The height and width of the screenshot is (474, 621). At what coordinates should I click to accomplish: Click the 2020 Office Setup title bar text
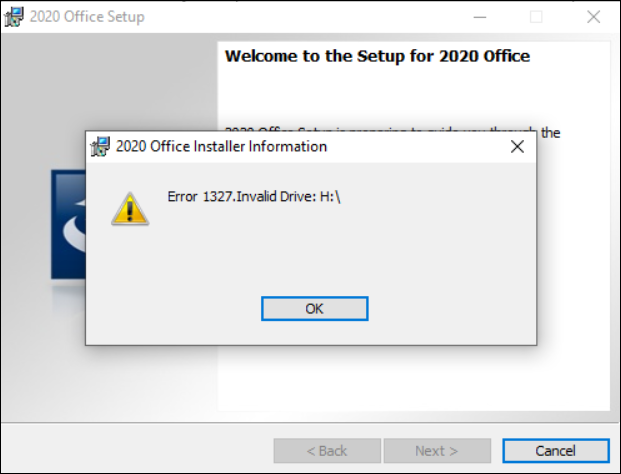pyautogui.click(x=87, y=17)
